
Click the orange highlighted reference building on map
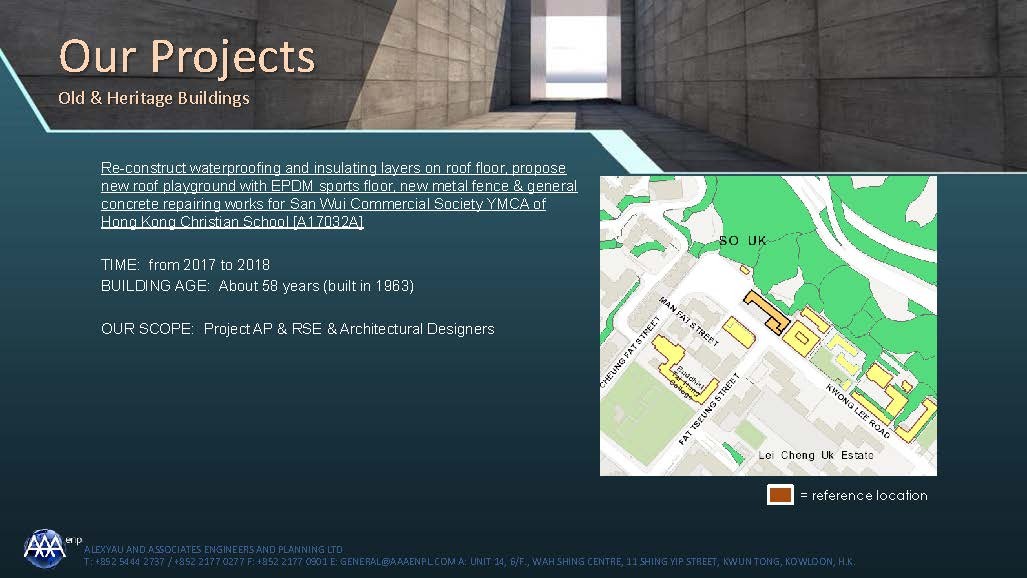pos(764,310)
